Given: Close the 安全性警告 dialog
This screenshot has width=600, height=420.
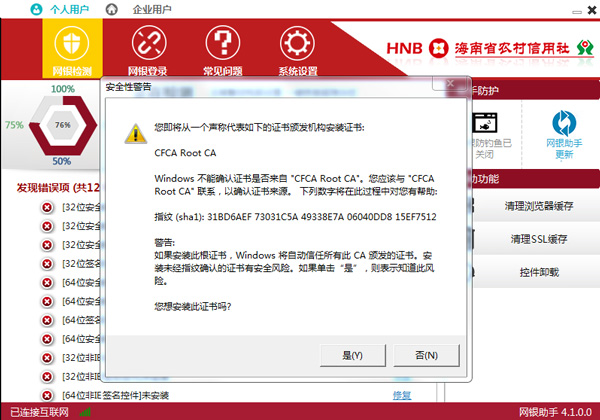Looking at the screenshot, I should [450, 83].
